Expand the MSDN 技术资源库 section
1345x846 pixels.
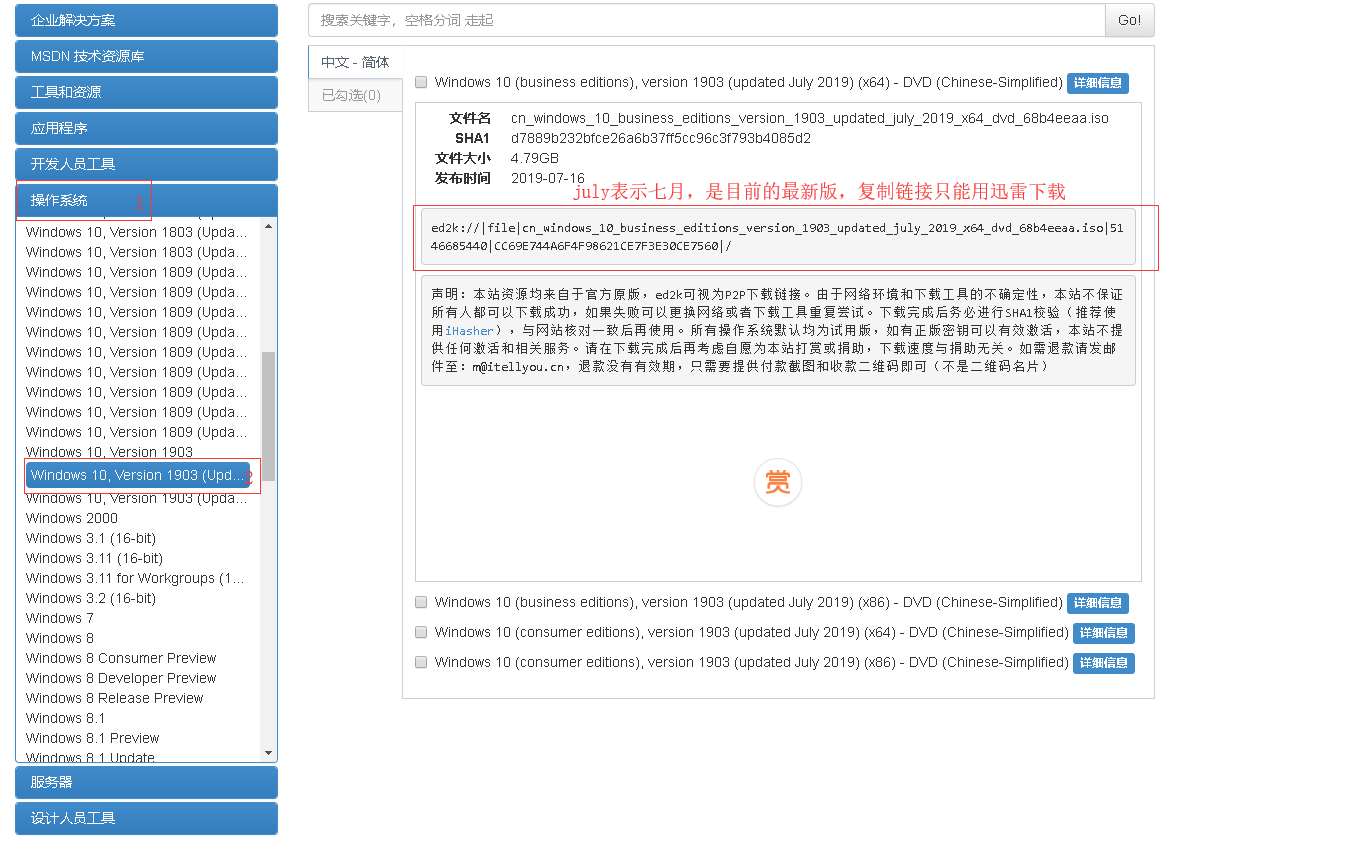146,56
